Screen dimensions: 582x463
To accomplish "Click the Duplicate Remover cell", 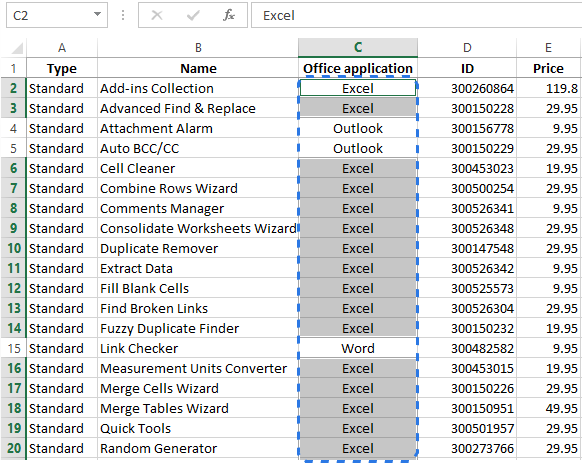I will pyautogui.click(x=198, y=248).
